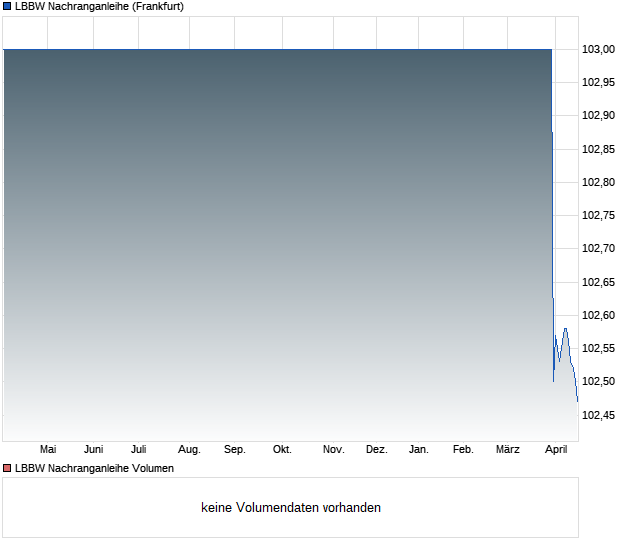Click the 102,60 value on the y-axis
Screen dimensions: 620x546
[598, 315]
